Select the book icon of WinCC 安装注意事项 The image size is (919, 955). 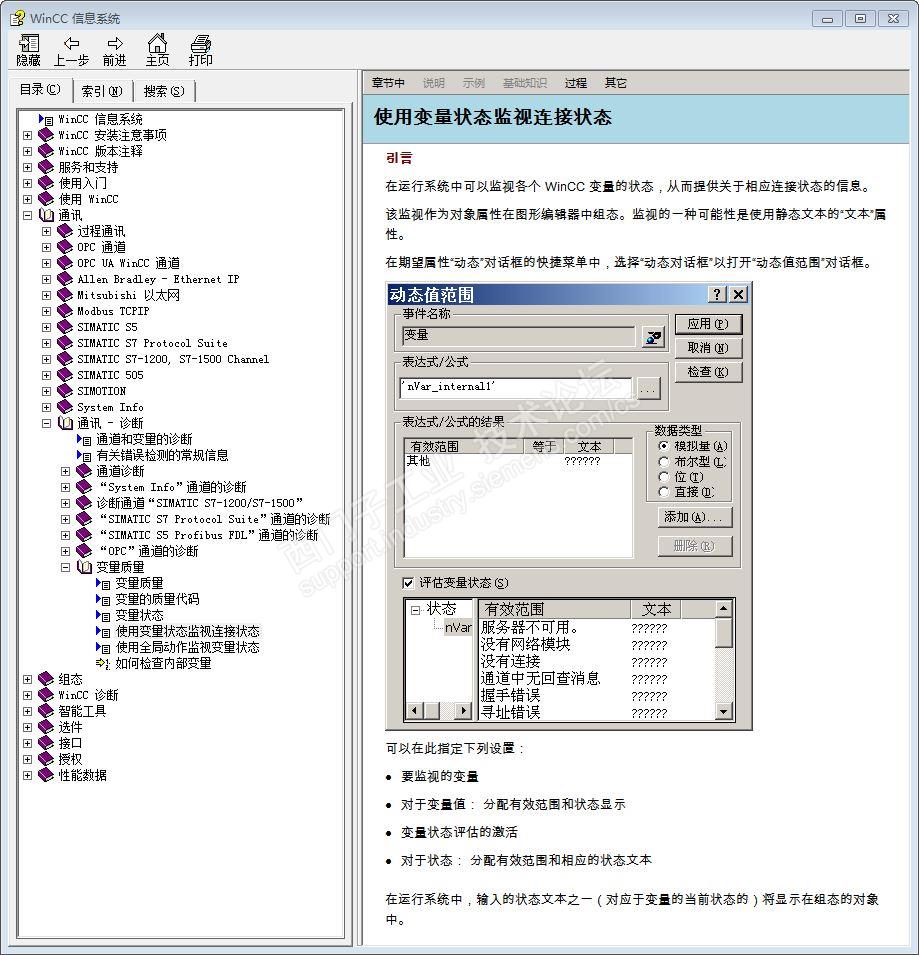46,135
